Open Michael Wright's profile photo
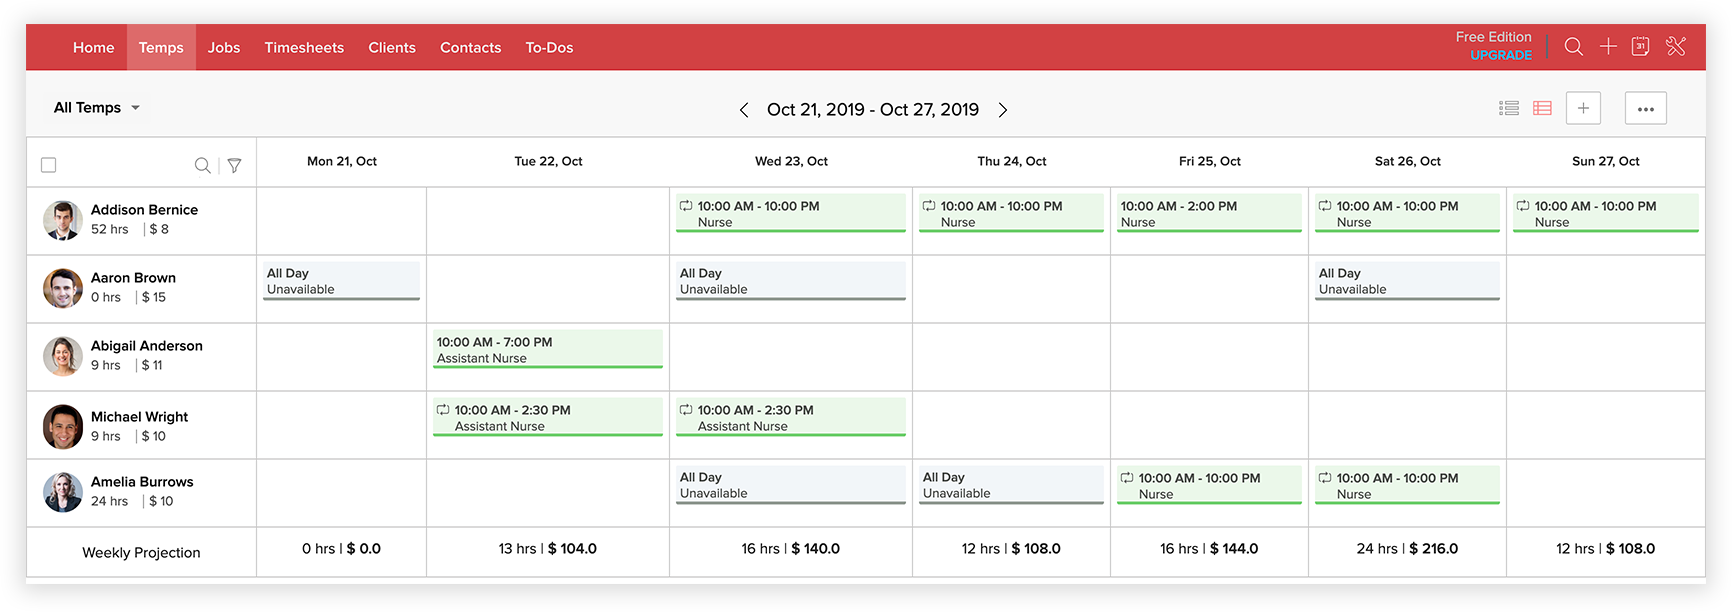The width and height of the screenshot is (1732, 612). [x=63, y=427]
